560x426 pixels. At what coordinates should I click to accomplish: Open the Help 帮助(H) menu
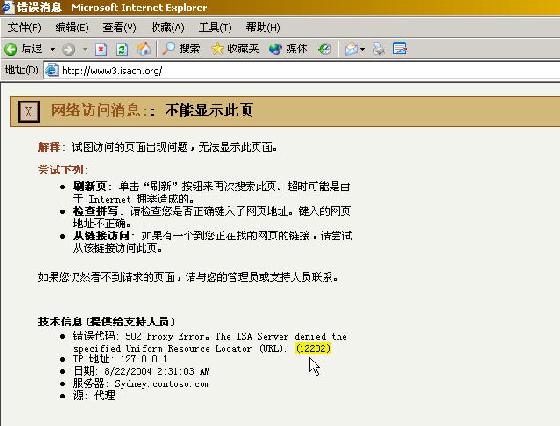pos(263,27)
